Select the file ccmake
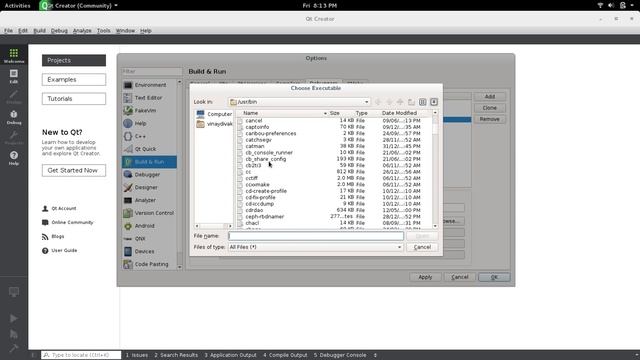The width and height of the screenshot is (640, 360). coord(258,184)
